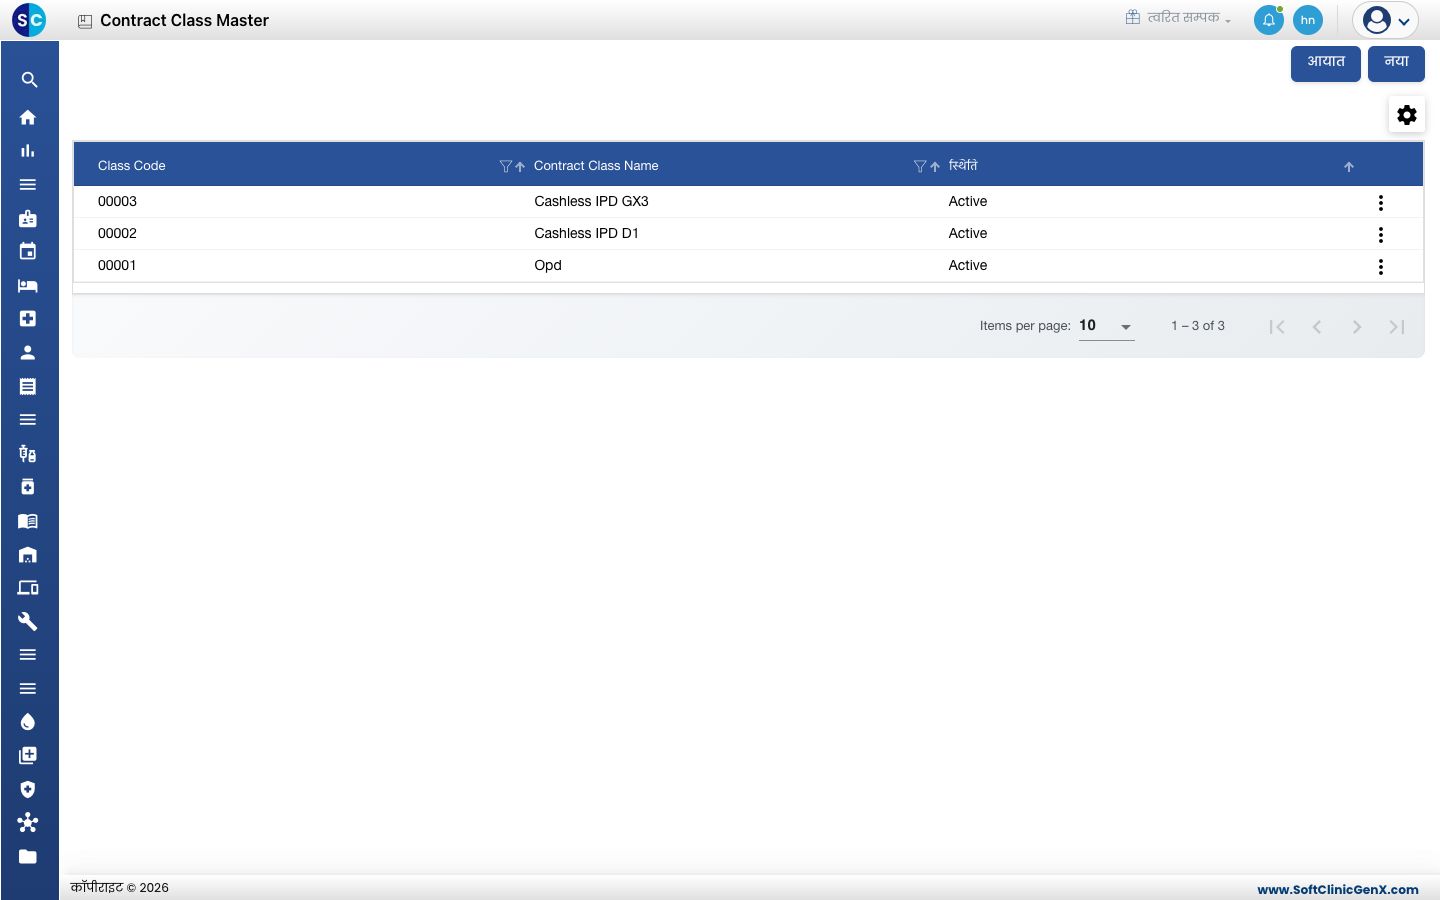This screenshot has height=900, width=1440.
Task: Open the search icon in sidebar
Action: coord(29,80)
